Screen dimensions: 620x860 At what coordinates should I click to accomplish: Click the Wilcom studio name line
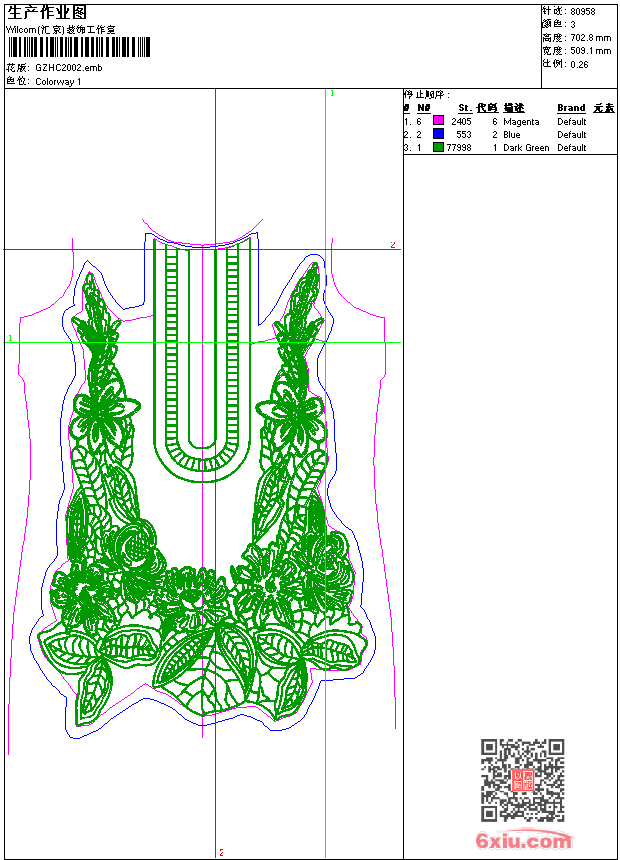coord(60,30)
